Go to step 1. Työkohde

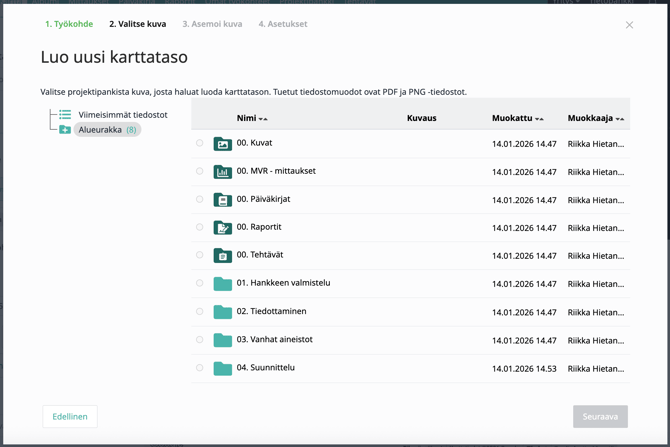tap(69, 24)
